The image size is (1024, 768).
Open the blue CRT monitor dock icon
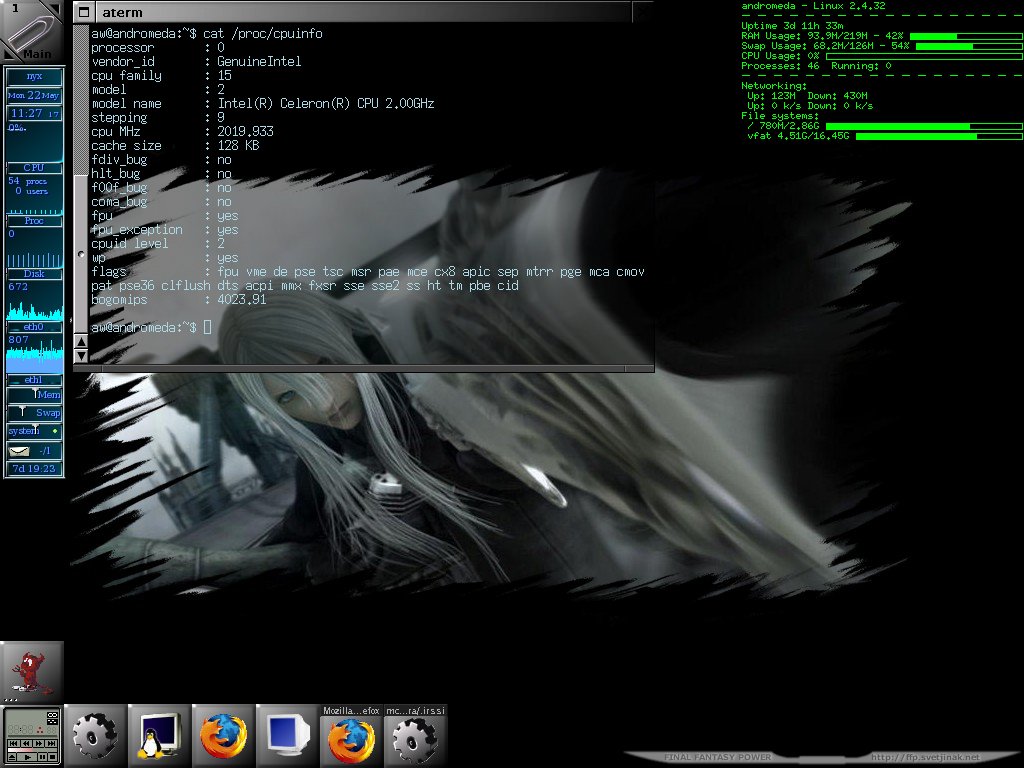pyautogui.click(x=287, y=736)
